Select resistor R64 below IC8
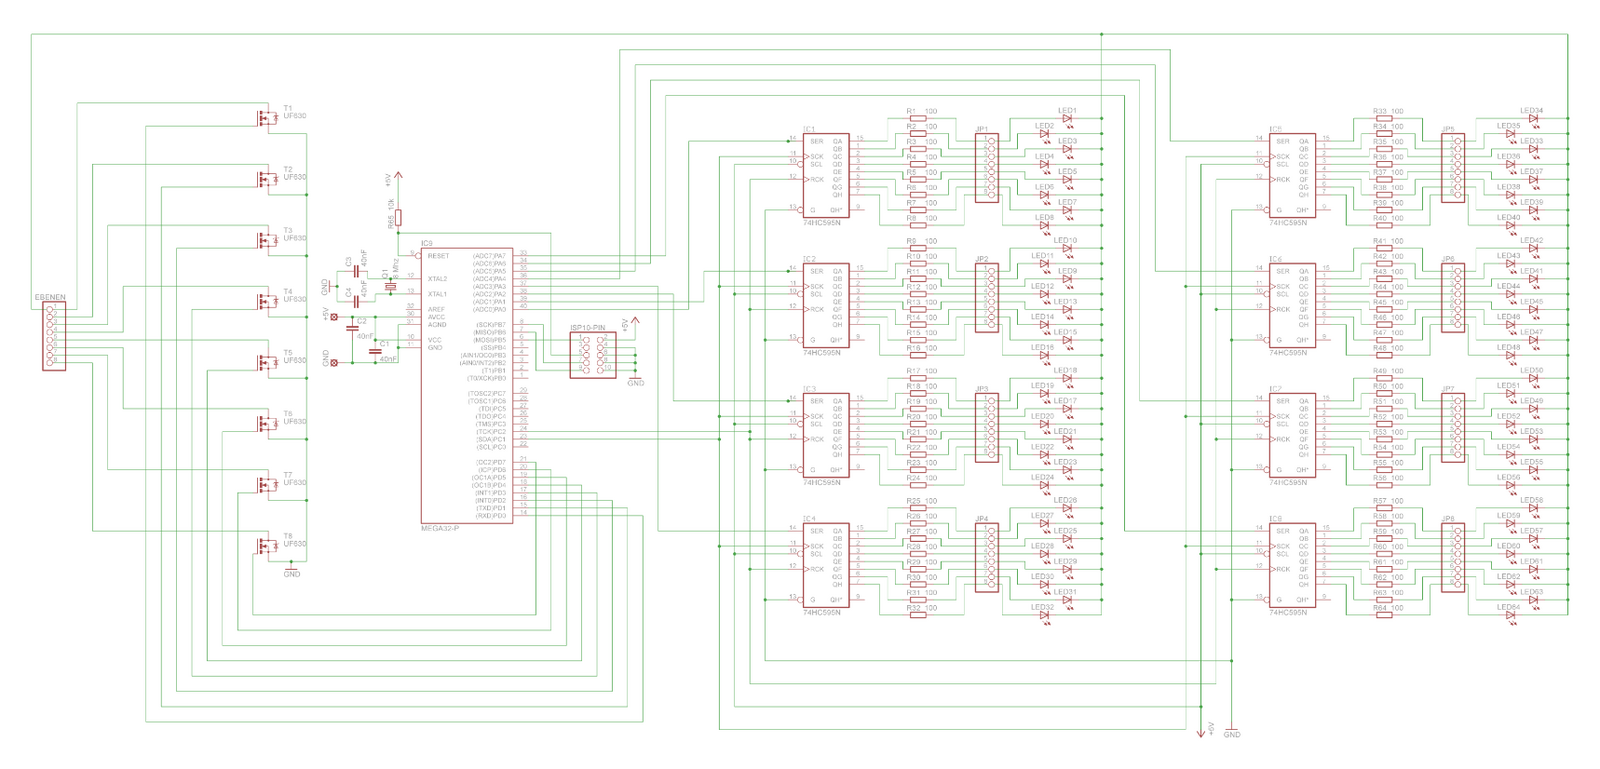 point(1384,615)
